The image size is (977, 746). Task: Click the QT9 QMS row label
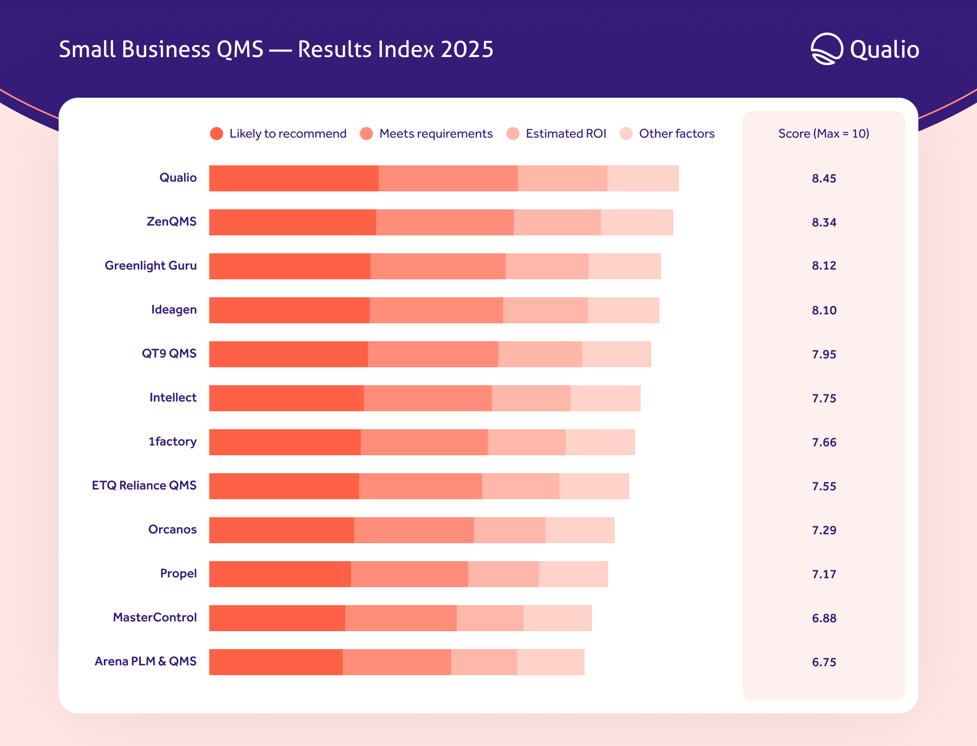pyautogui.click(x=169, y=353)
